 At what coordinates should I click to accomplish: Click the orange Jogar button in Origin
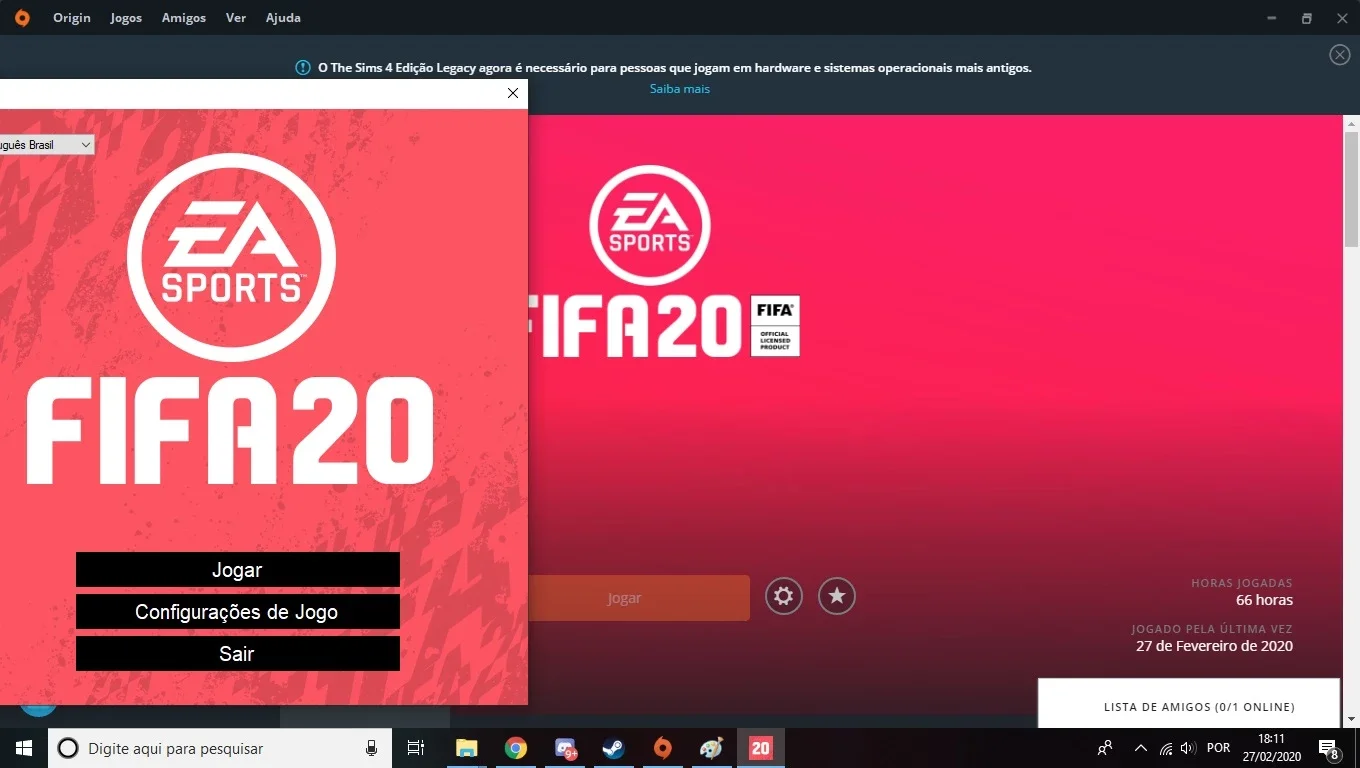click(x=639, y=598)
